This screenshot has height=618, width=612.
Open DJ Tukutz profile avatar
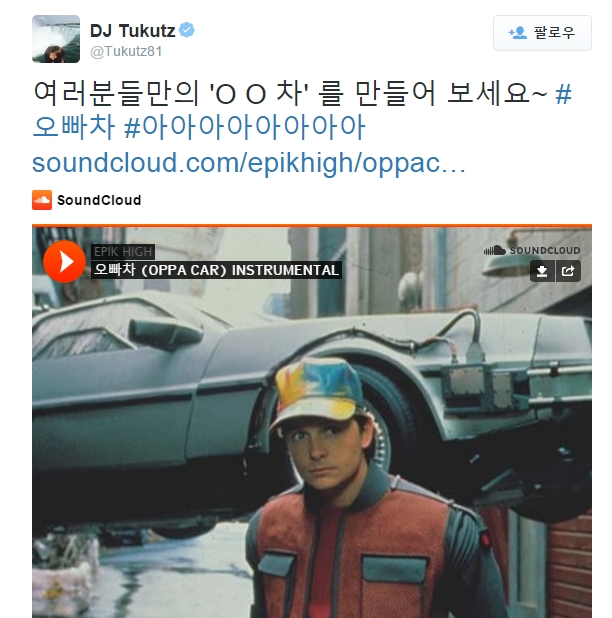pos(56,39)
